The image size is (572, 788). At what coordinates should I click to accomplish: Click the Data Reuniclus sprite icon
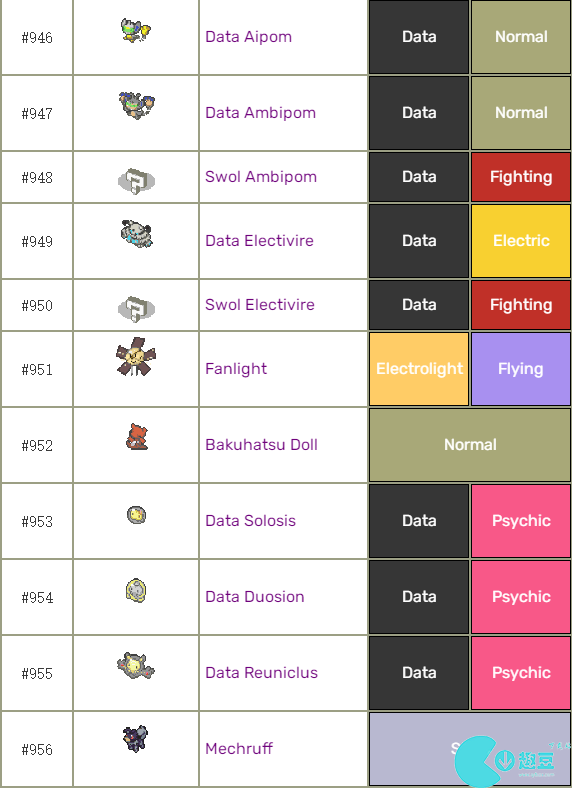tap(136, 665)
